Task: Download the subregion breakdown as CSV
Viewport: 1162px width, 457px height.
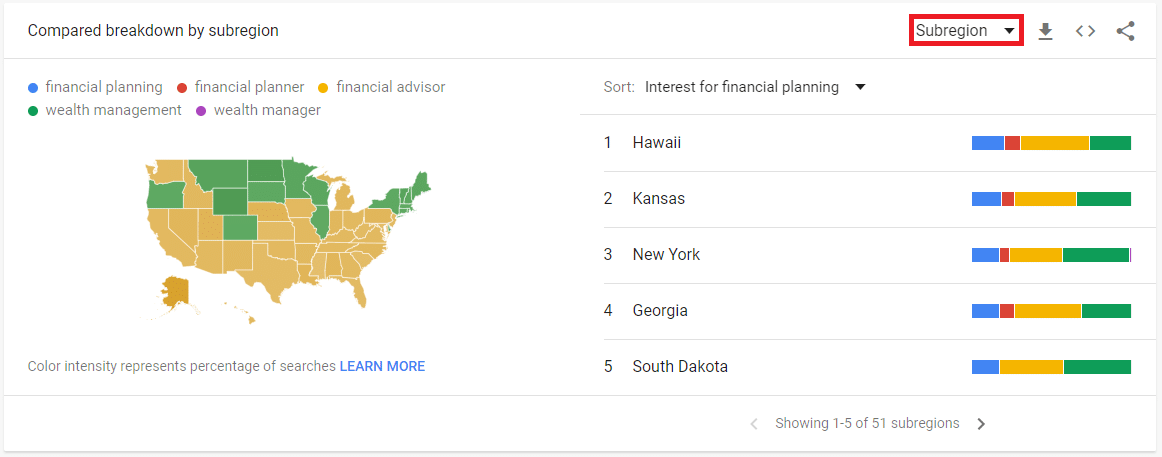Action: (x=1045, y=31)
